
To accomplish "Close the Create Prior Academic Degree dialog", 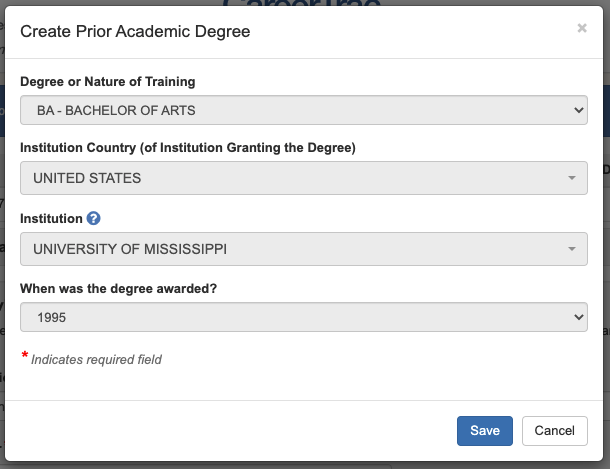I will point(582,29).
